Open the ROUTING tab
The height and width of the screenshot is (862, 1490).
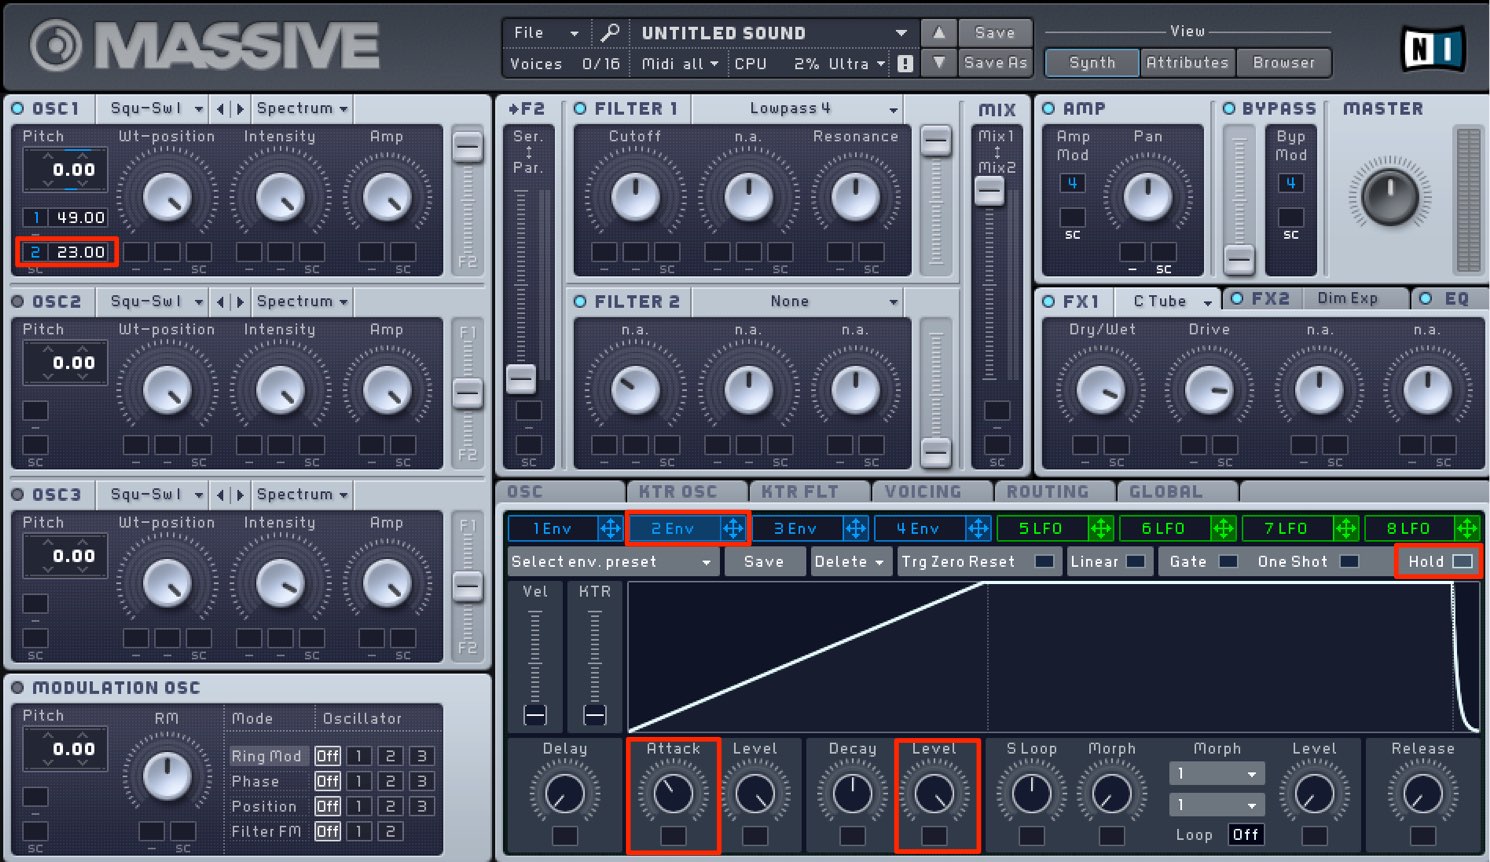pos(1047,492)
